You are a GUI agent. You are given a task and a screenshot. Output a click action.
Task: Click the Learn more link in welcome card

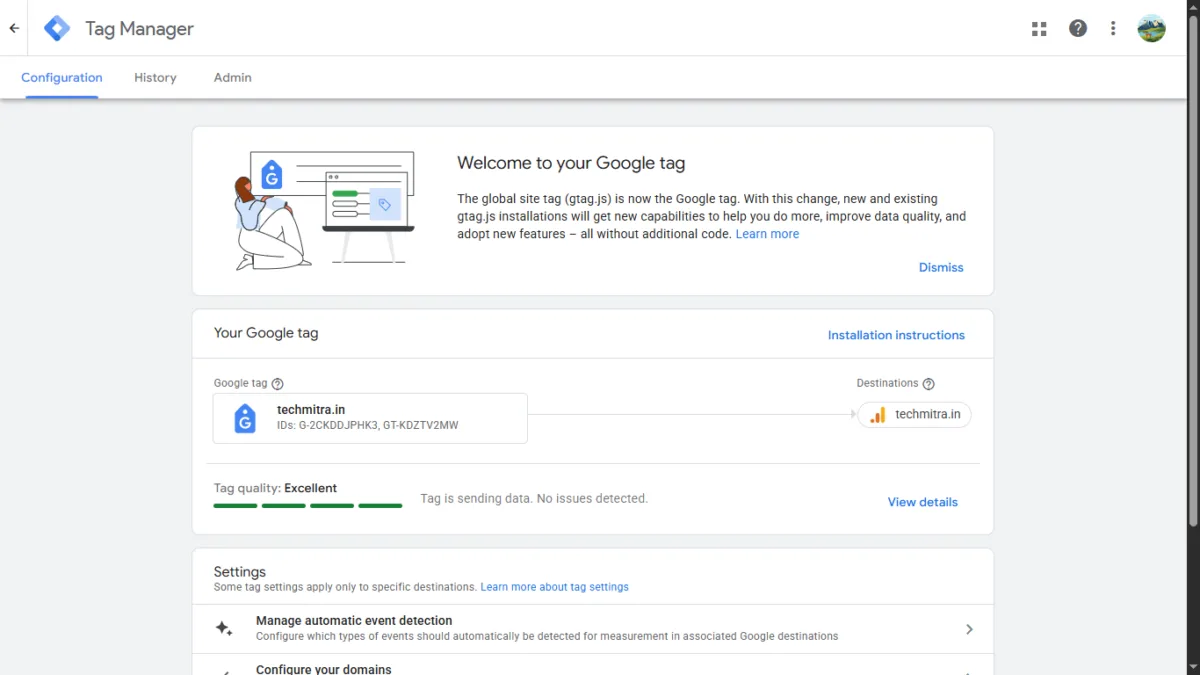pyautogui.click(x=767, y=234)
